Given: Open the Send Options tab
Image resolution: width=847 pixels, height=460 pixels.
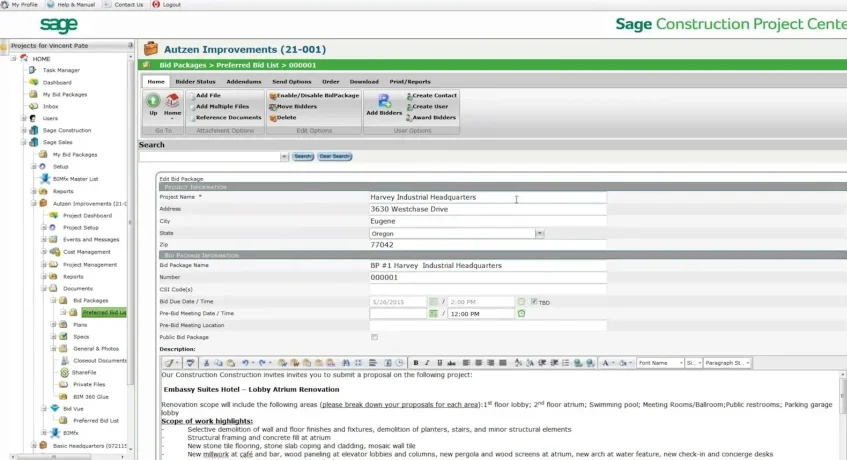Looking at the screenshot, I should [292, 82].
